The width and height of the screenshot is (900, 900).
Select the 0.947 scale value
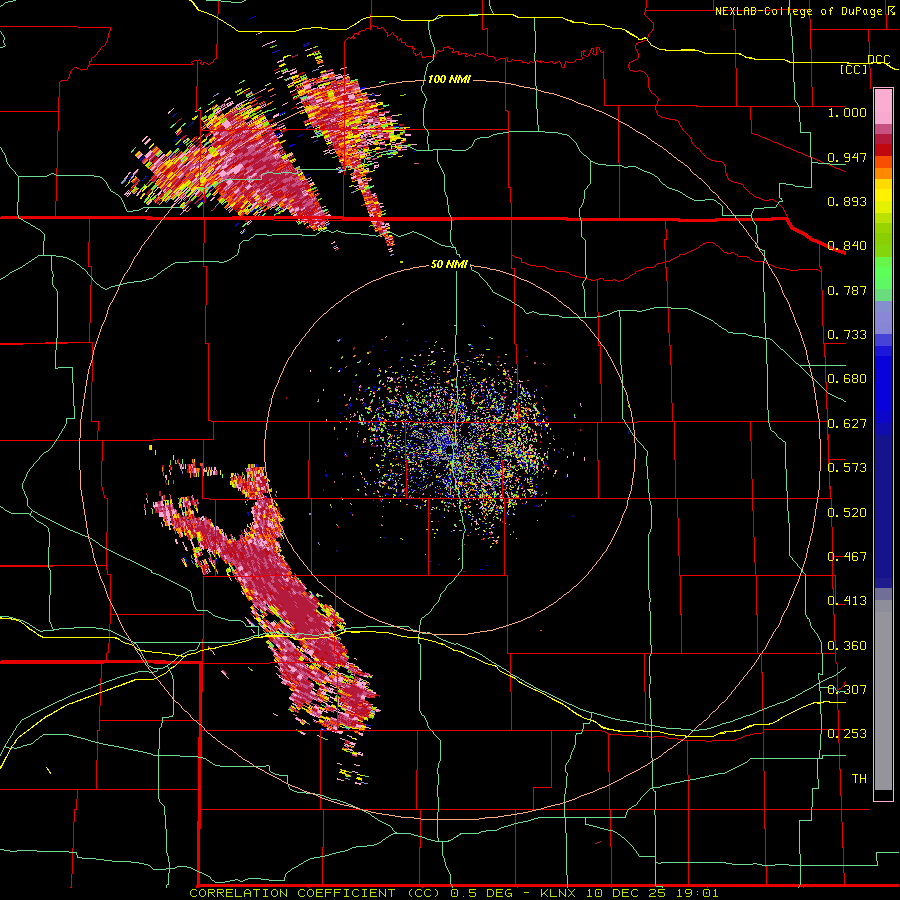(847, 157)
